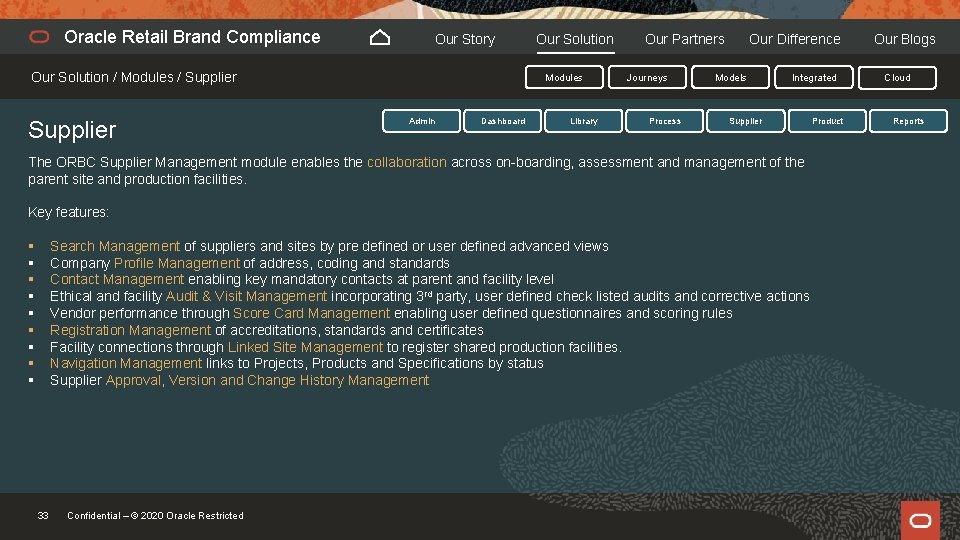The height and width of the screenshot is (540, 960).
Task: Click the Oracle Retail Brand Compliance title
Action: pos(192,37)
